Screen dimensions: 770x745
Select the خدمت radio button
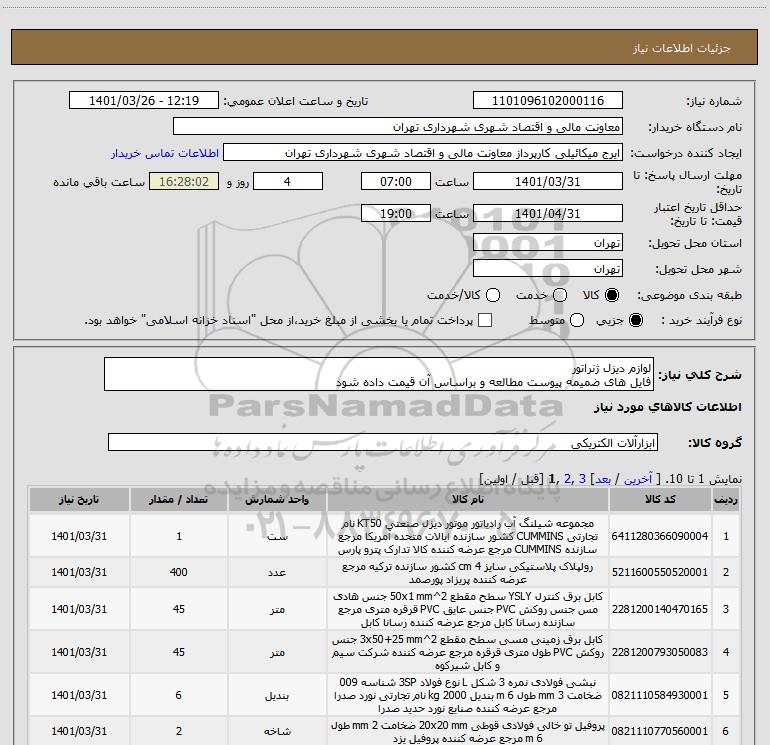[560, 295]
